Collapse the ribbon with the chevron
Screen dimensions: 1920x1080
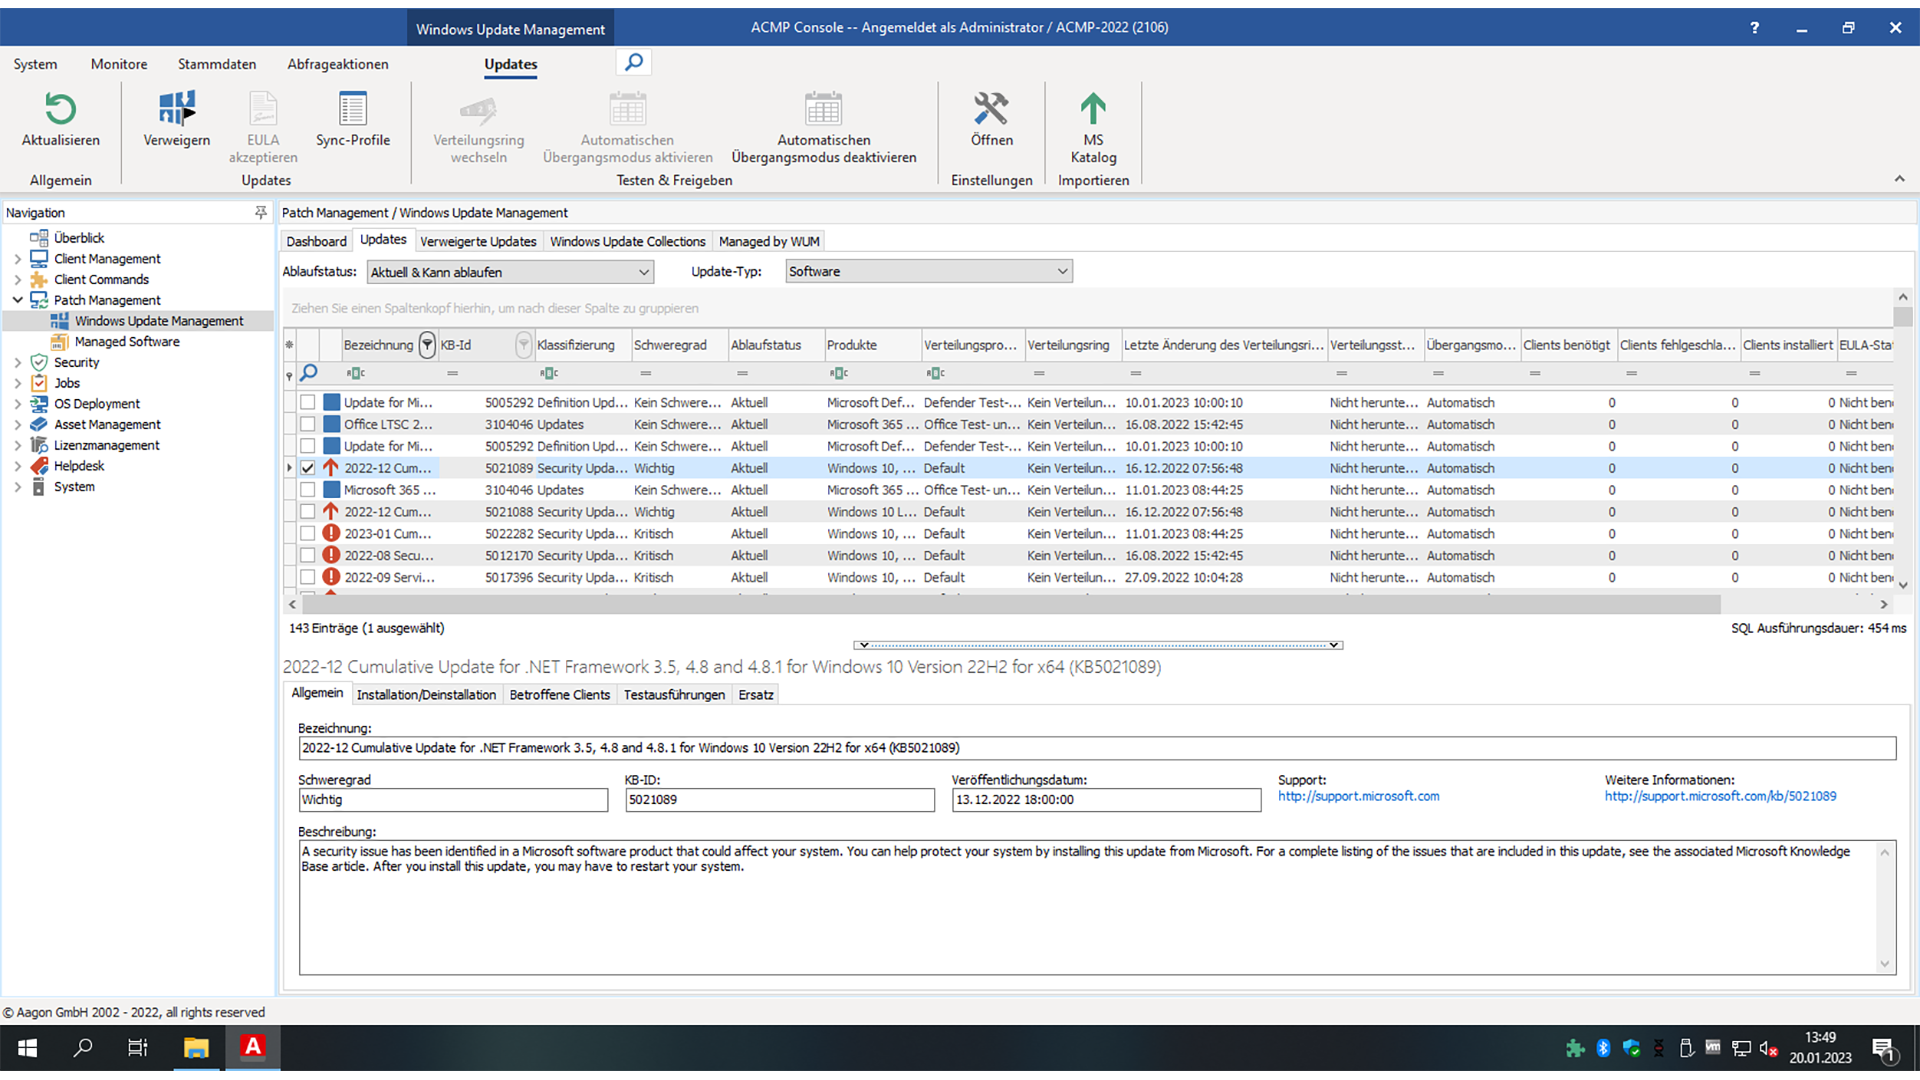(1899, 179)
